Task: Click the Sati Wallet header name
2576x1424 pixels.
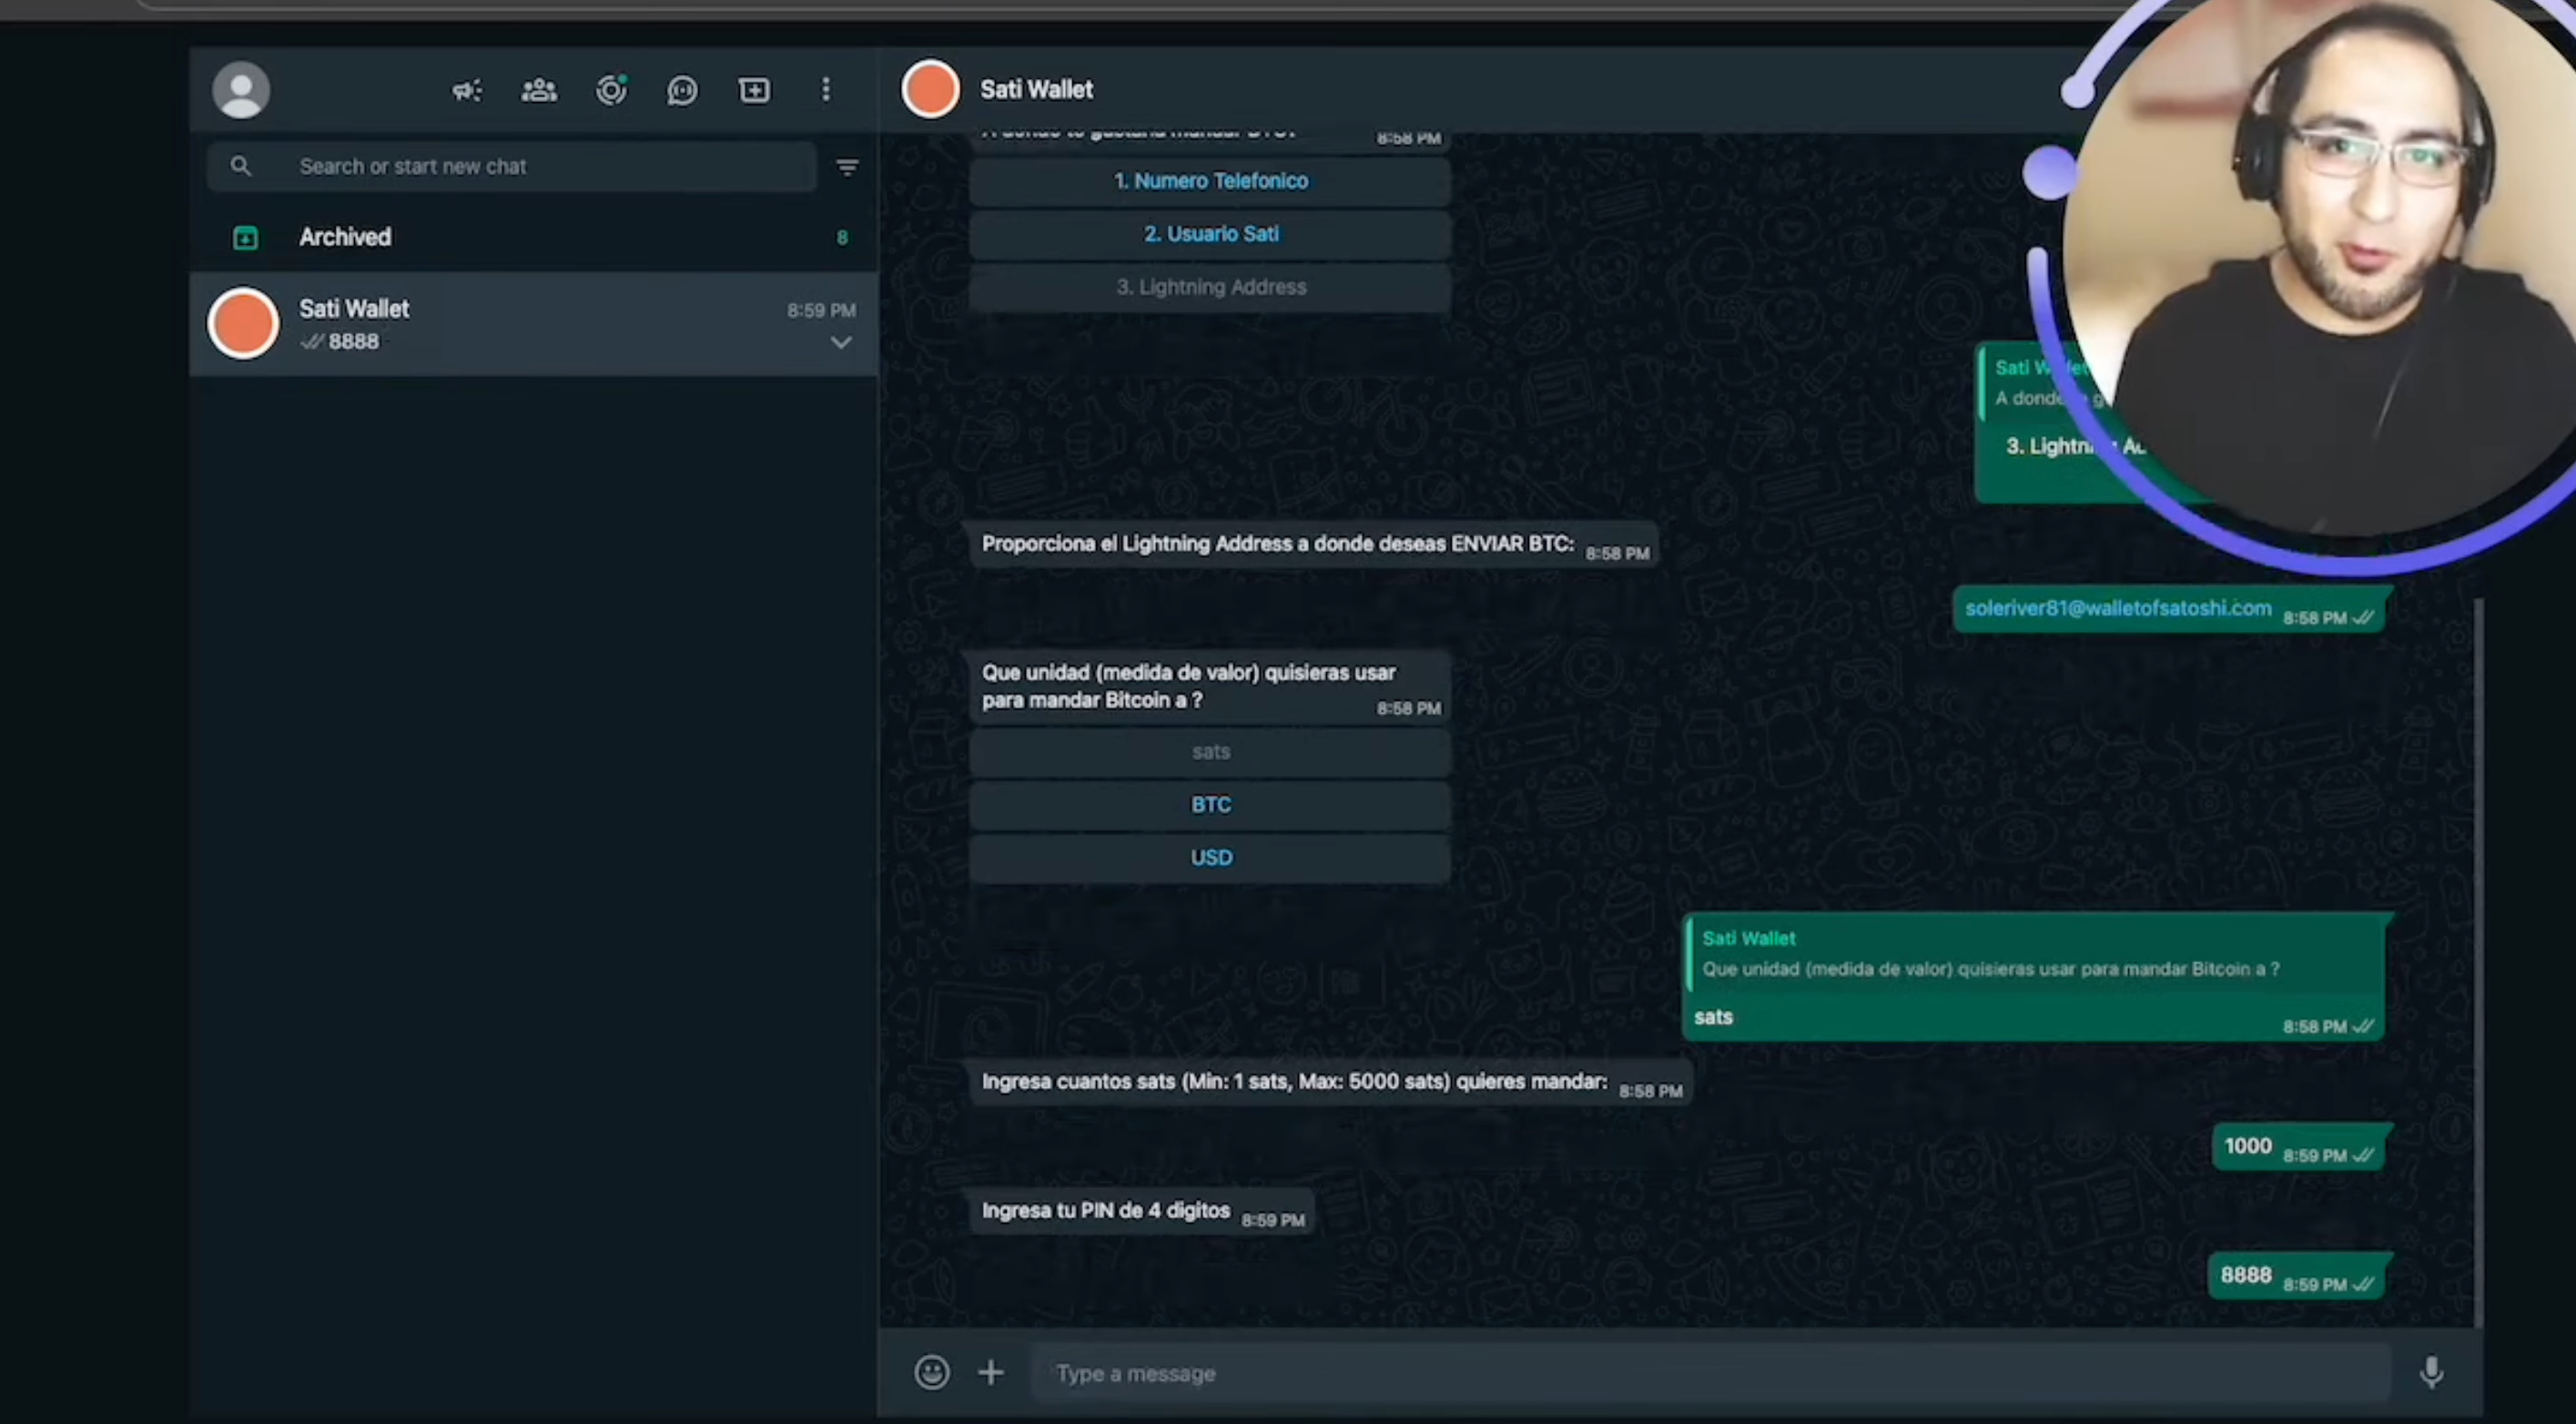Action: tap(1036, 89)
